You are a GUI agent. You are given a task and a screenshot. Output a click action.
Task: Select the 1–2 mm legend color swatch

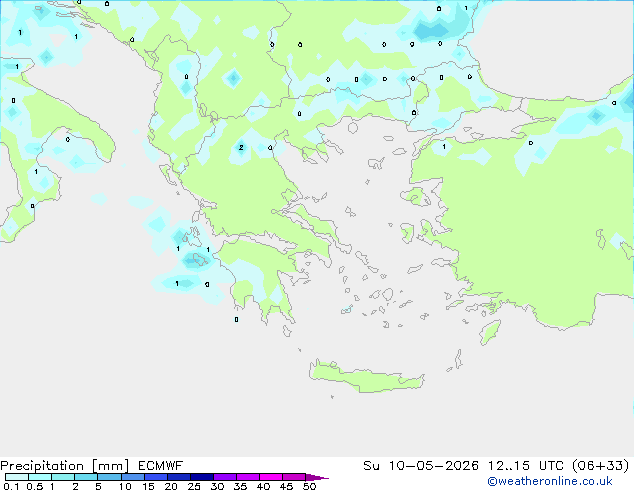pyautogui.click(x=63, y=477)
